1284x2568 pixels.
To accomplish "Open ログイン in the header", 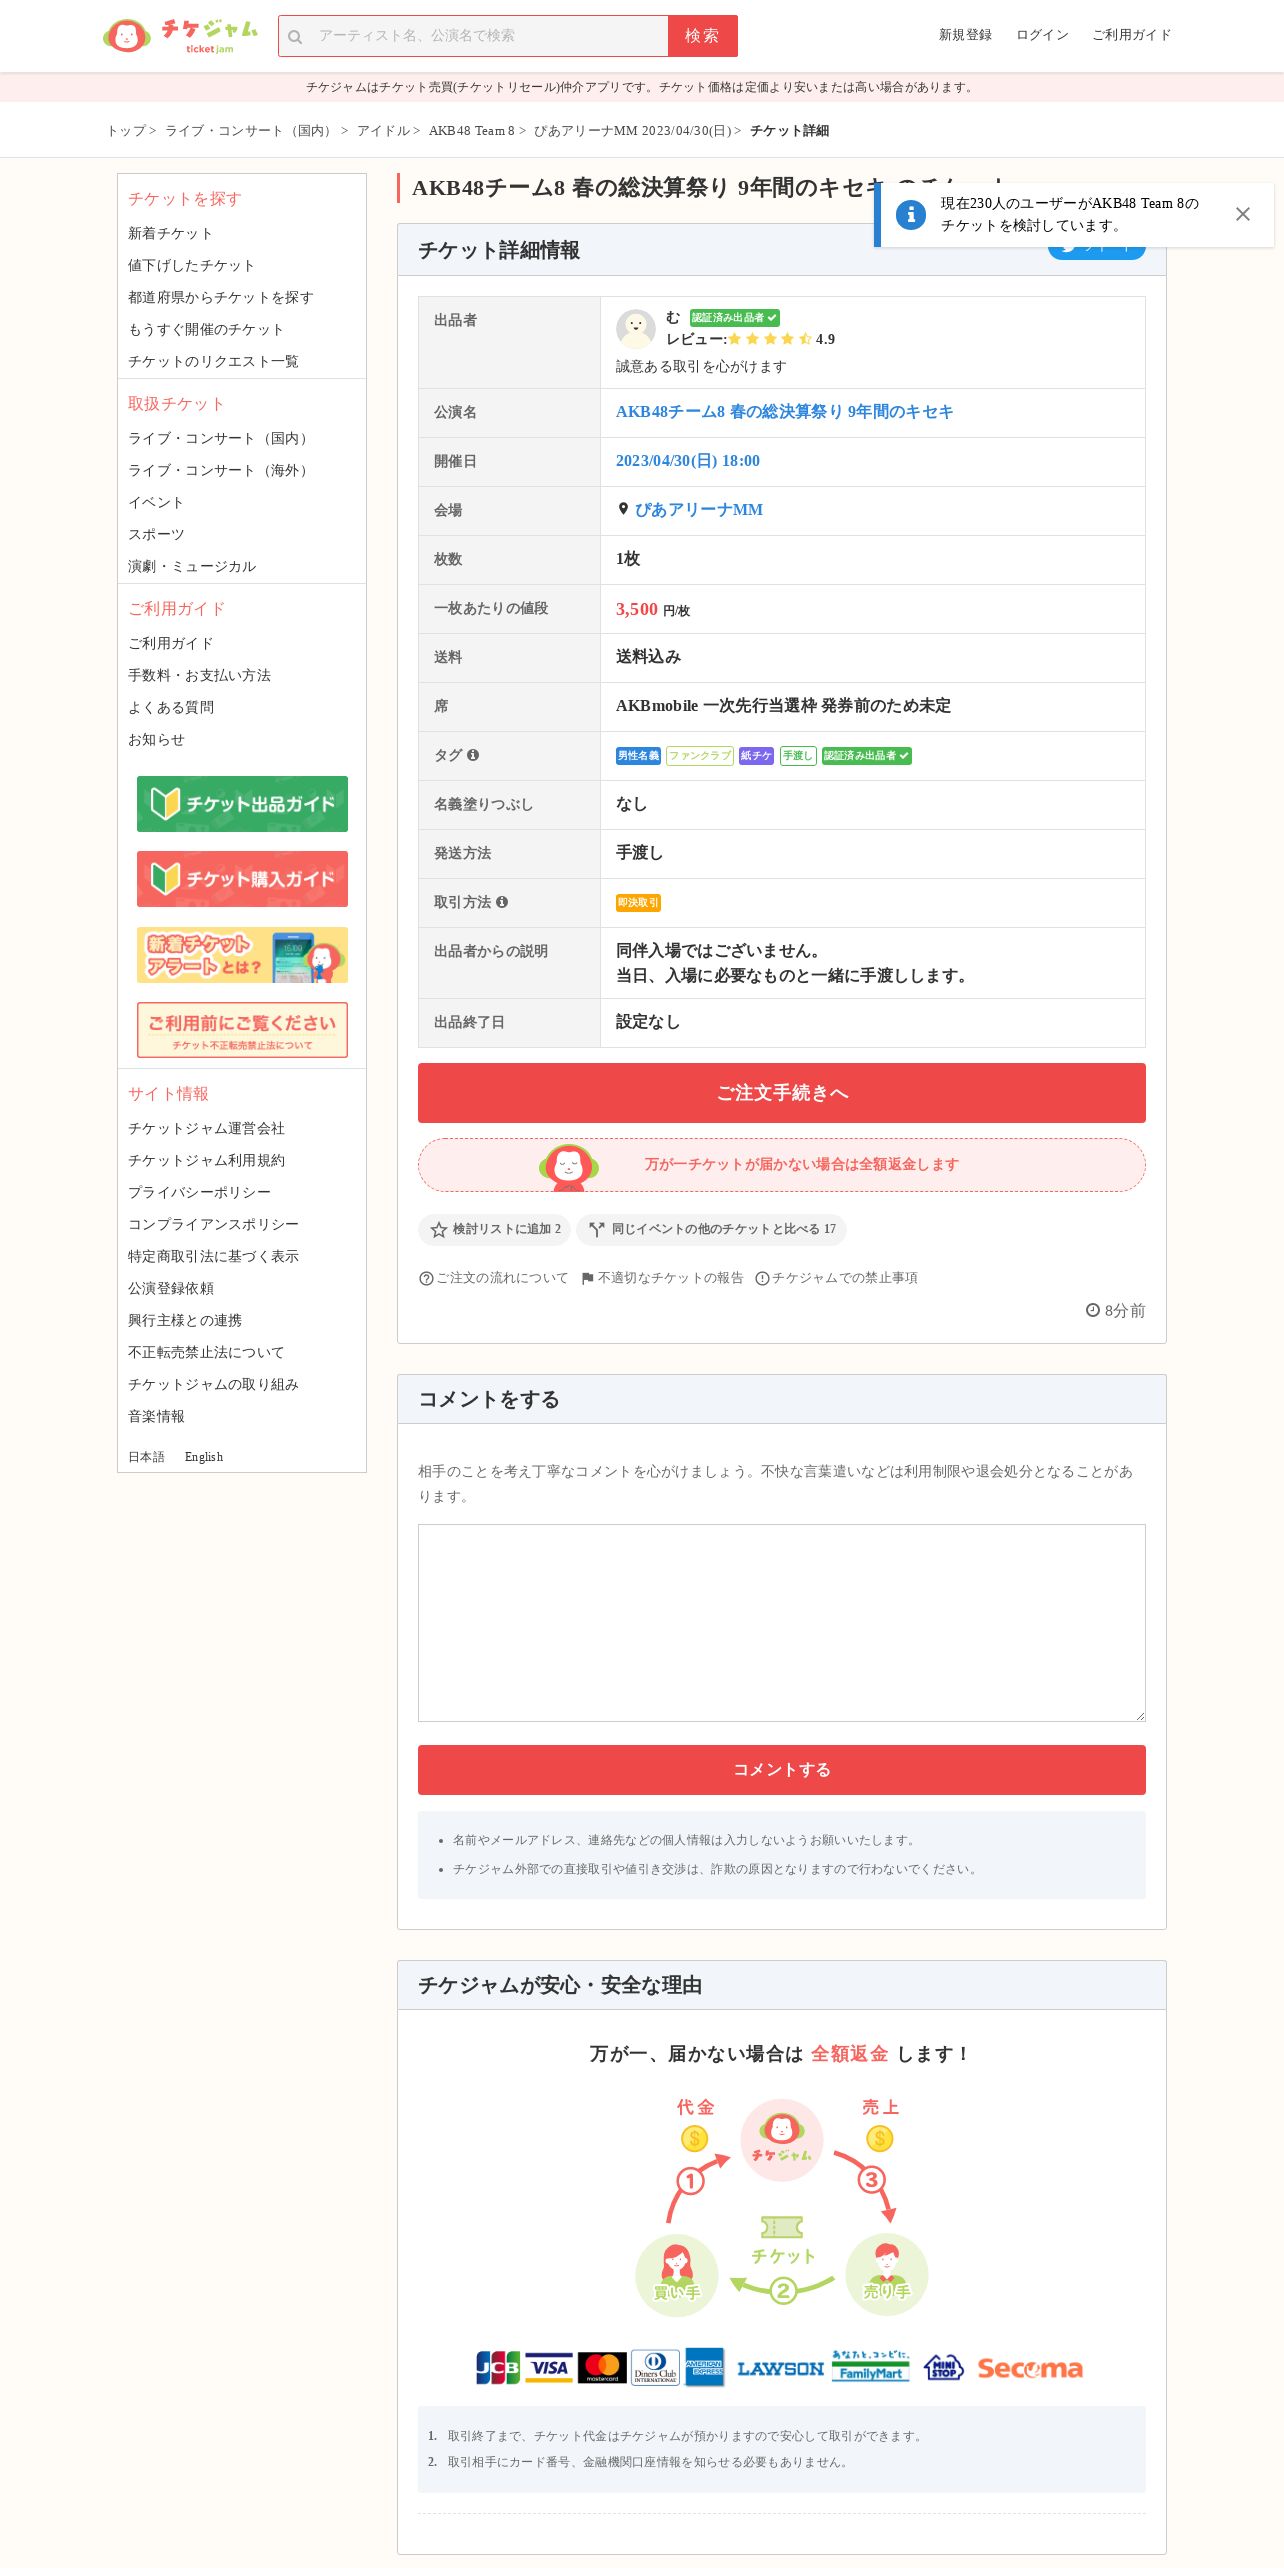I will (1042, 35).
